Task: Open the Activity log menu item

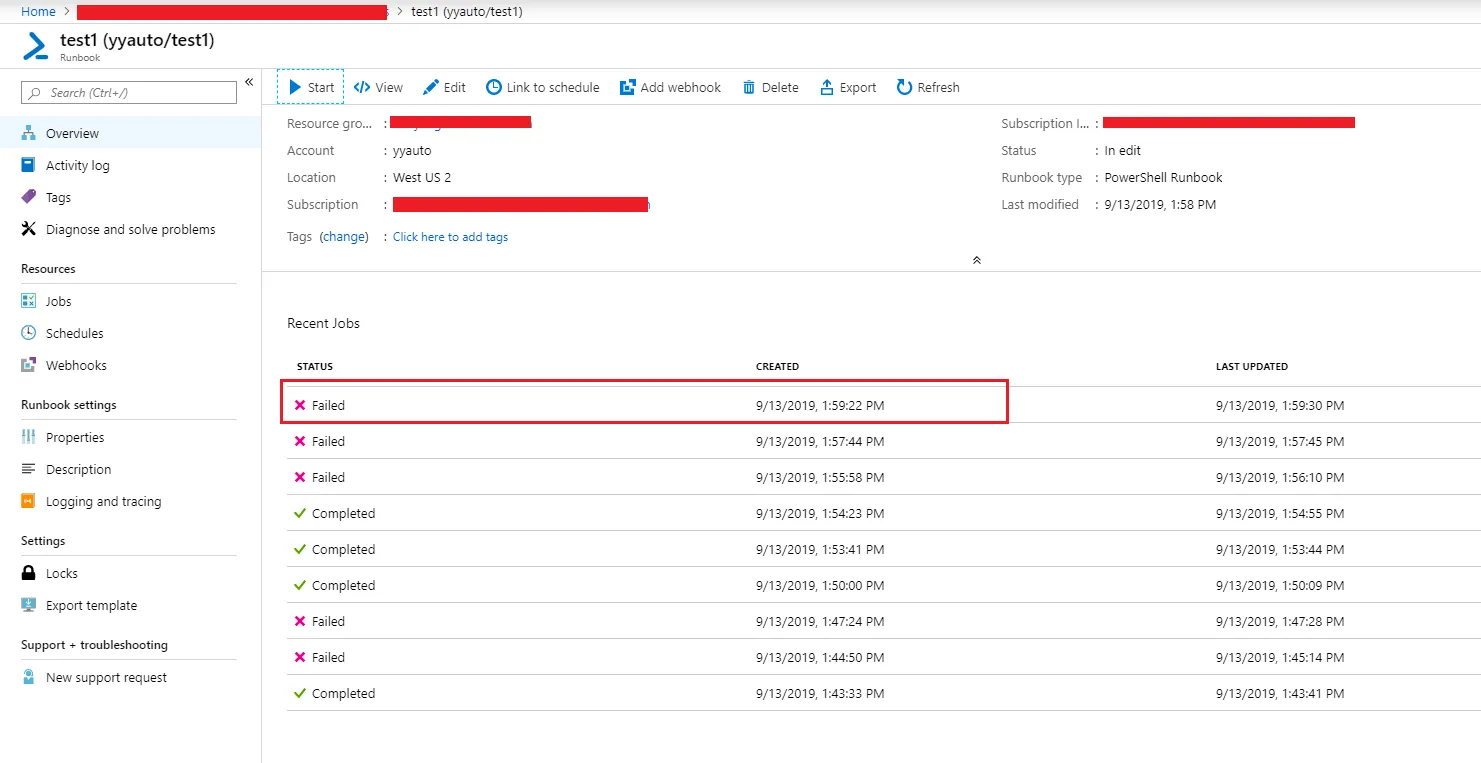Action: [130, 165]
